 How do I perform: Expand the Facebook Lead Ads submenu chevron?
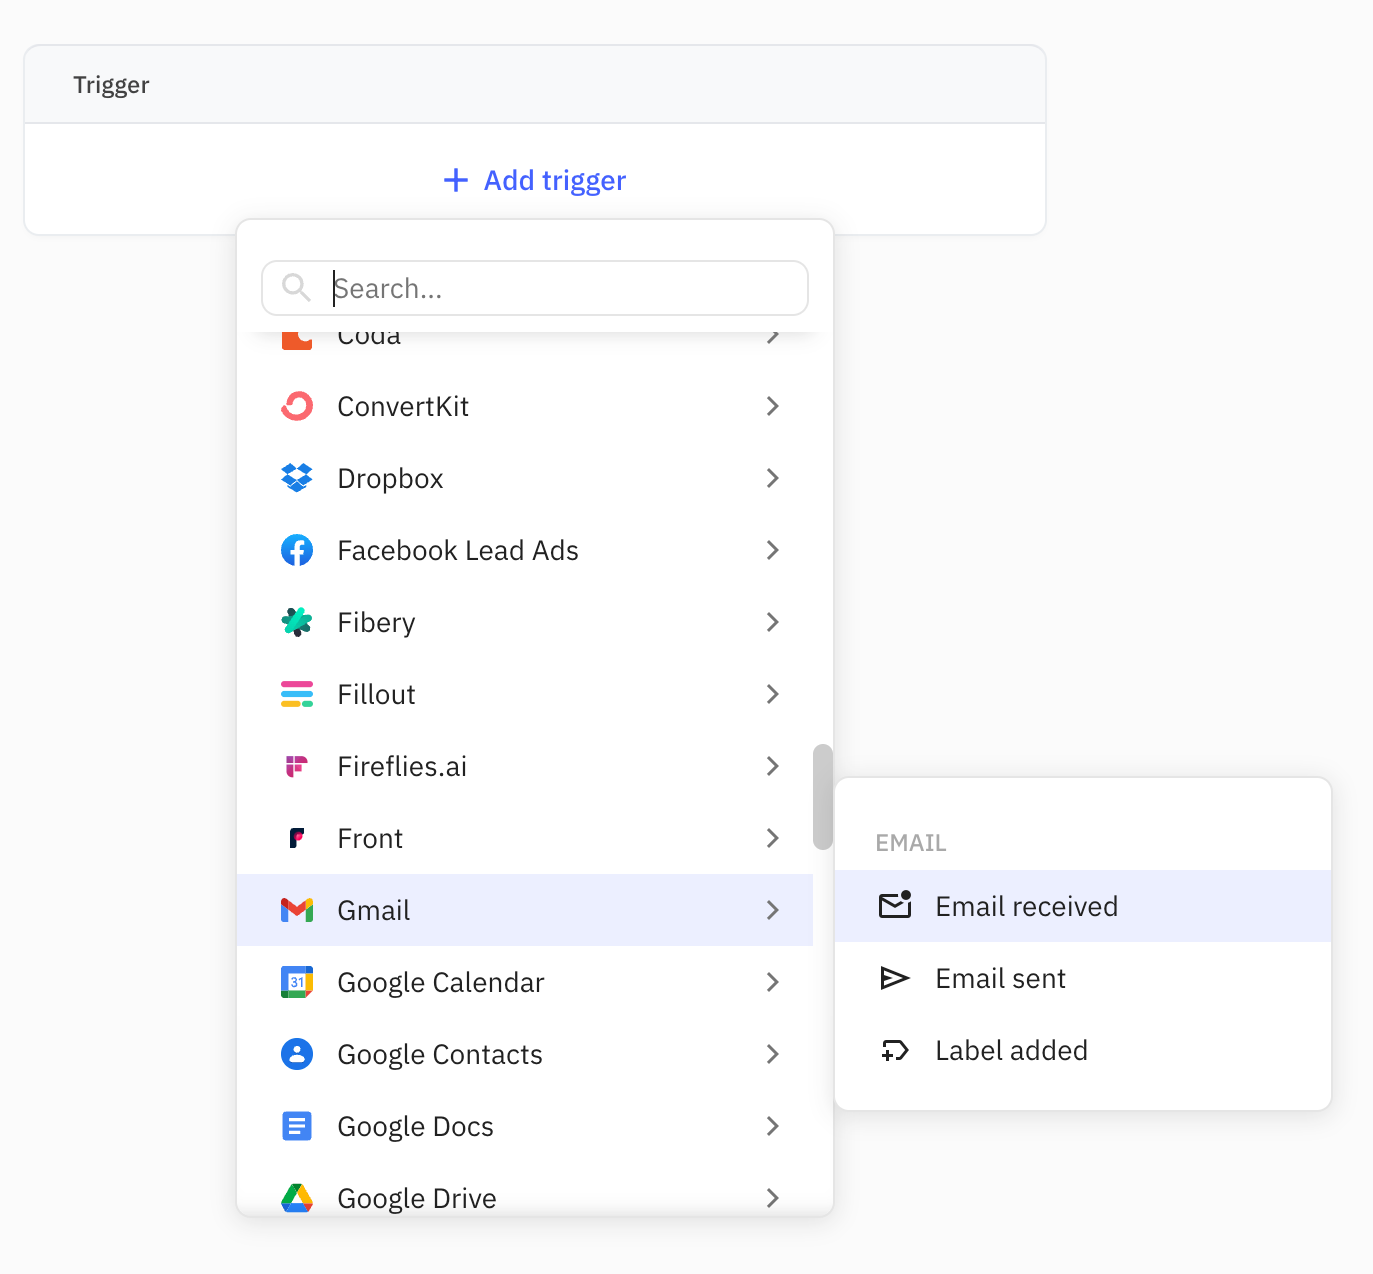[x=772, y=550]
